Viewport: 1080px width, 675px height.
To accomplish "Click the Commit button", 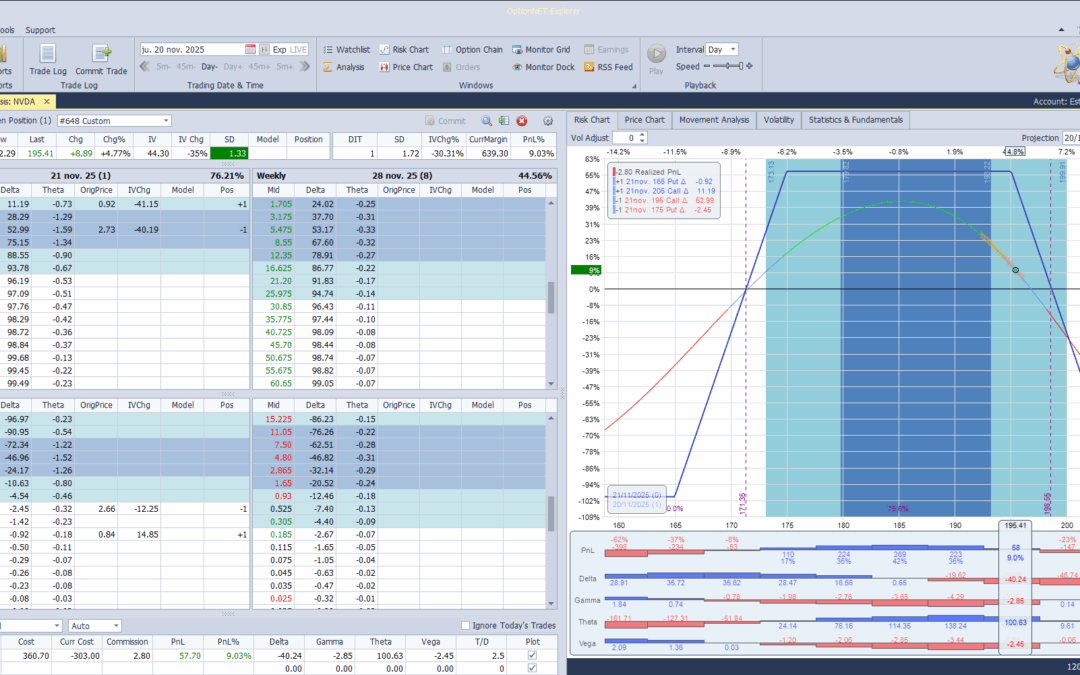I will [445, 121].
